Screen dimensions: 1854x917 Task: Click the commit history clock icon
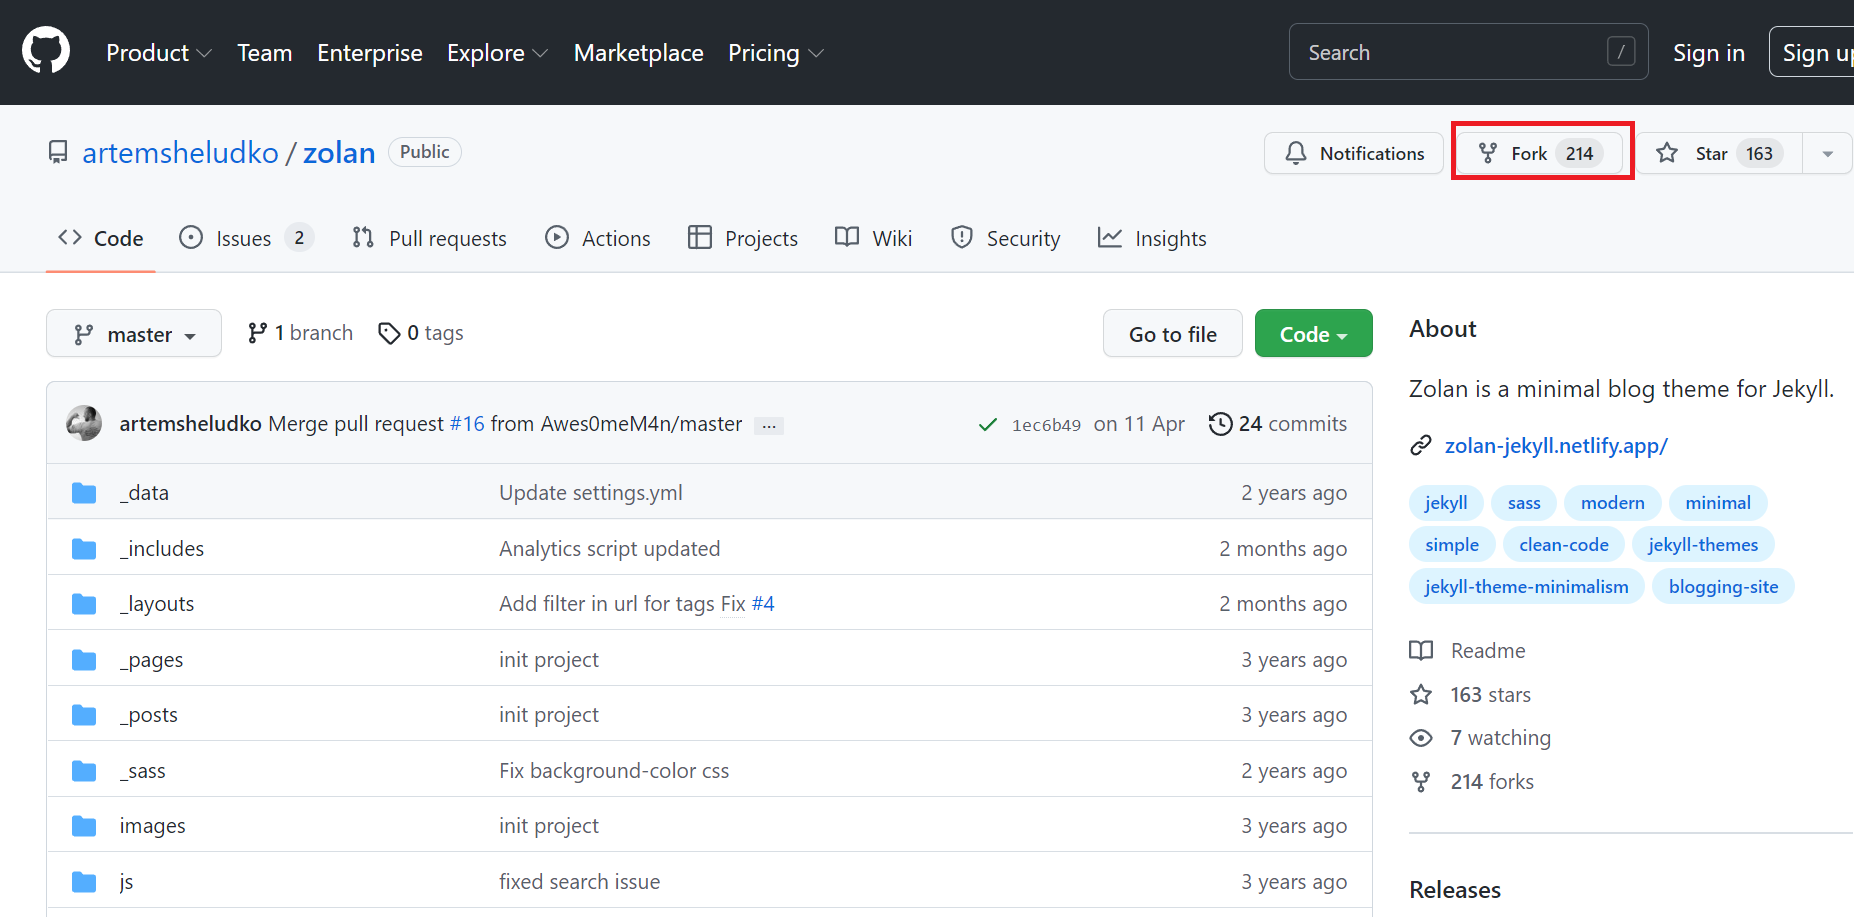[1220, 424]
